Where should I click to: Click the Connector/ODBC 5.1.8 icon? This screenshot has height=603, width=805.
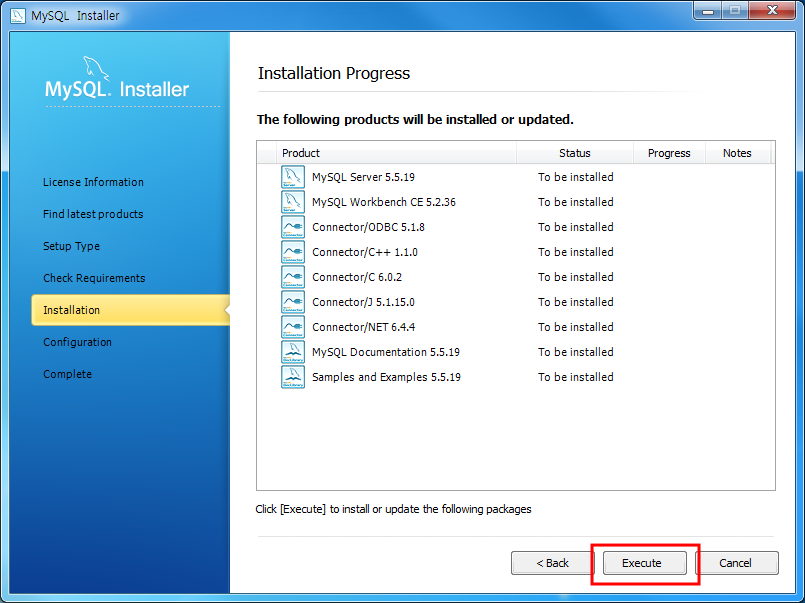tap(293, 227)
